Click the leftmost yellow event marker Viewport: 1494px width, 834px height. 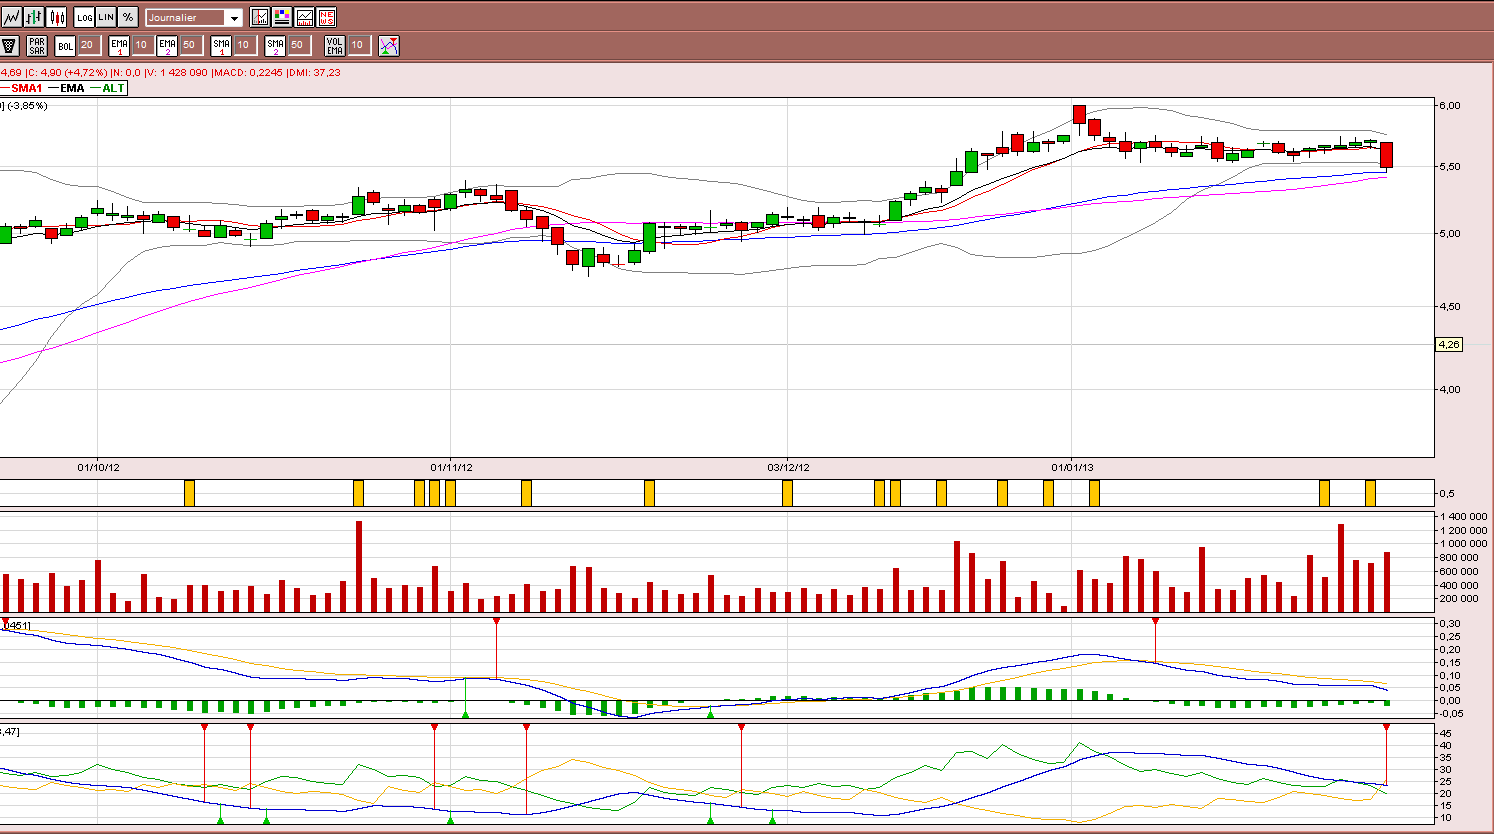(189, 493)
